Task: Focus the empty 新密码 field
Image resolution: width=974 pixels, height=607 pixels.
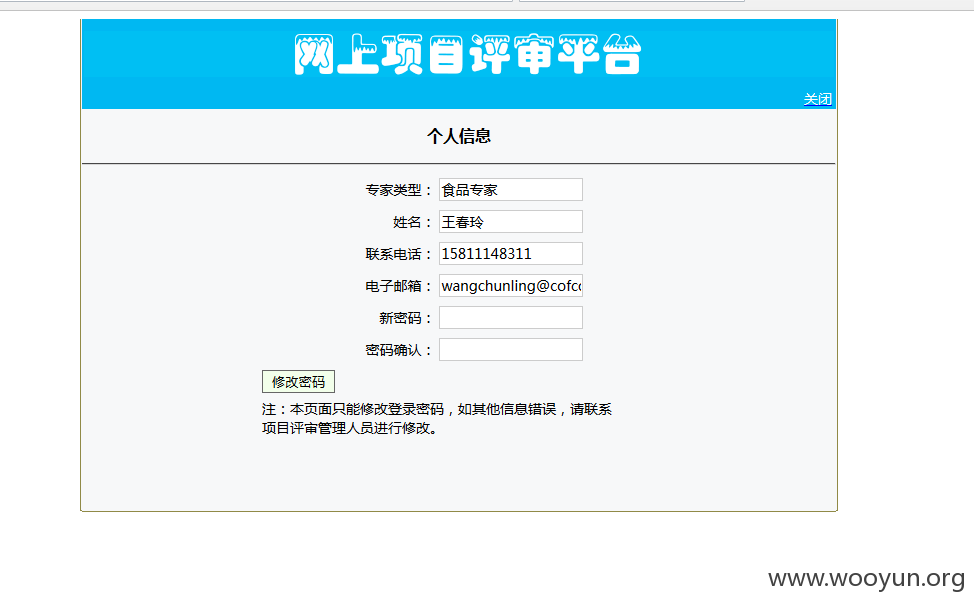Action: [x=511, y=317]
